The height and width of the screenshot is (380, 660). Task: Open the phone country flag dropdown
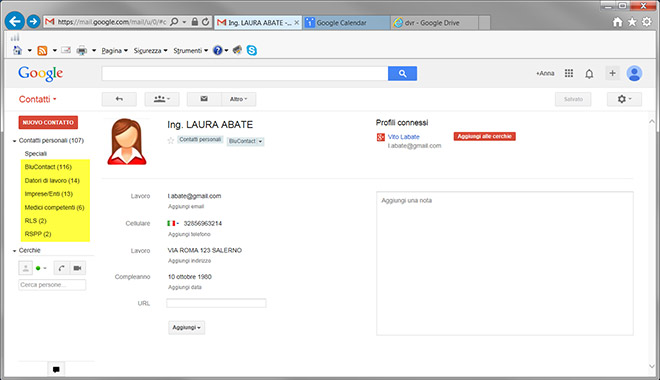click(x=173, y=223)
